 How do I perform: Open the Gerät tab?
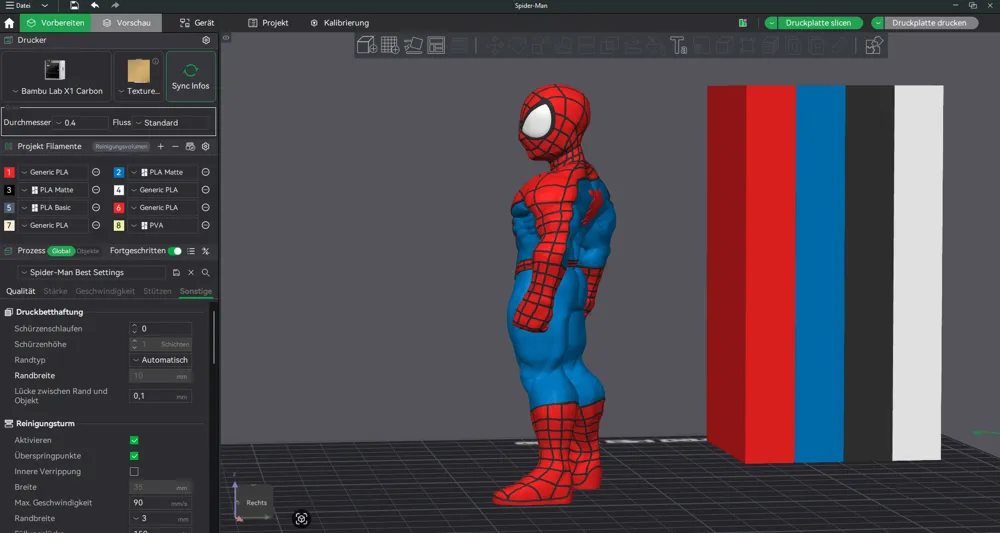tap(196, 23)
